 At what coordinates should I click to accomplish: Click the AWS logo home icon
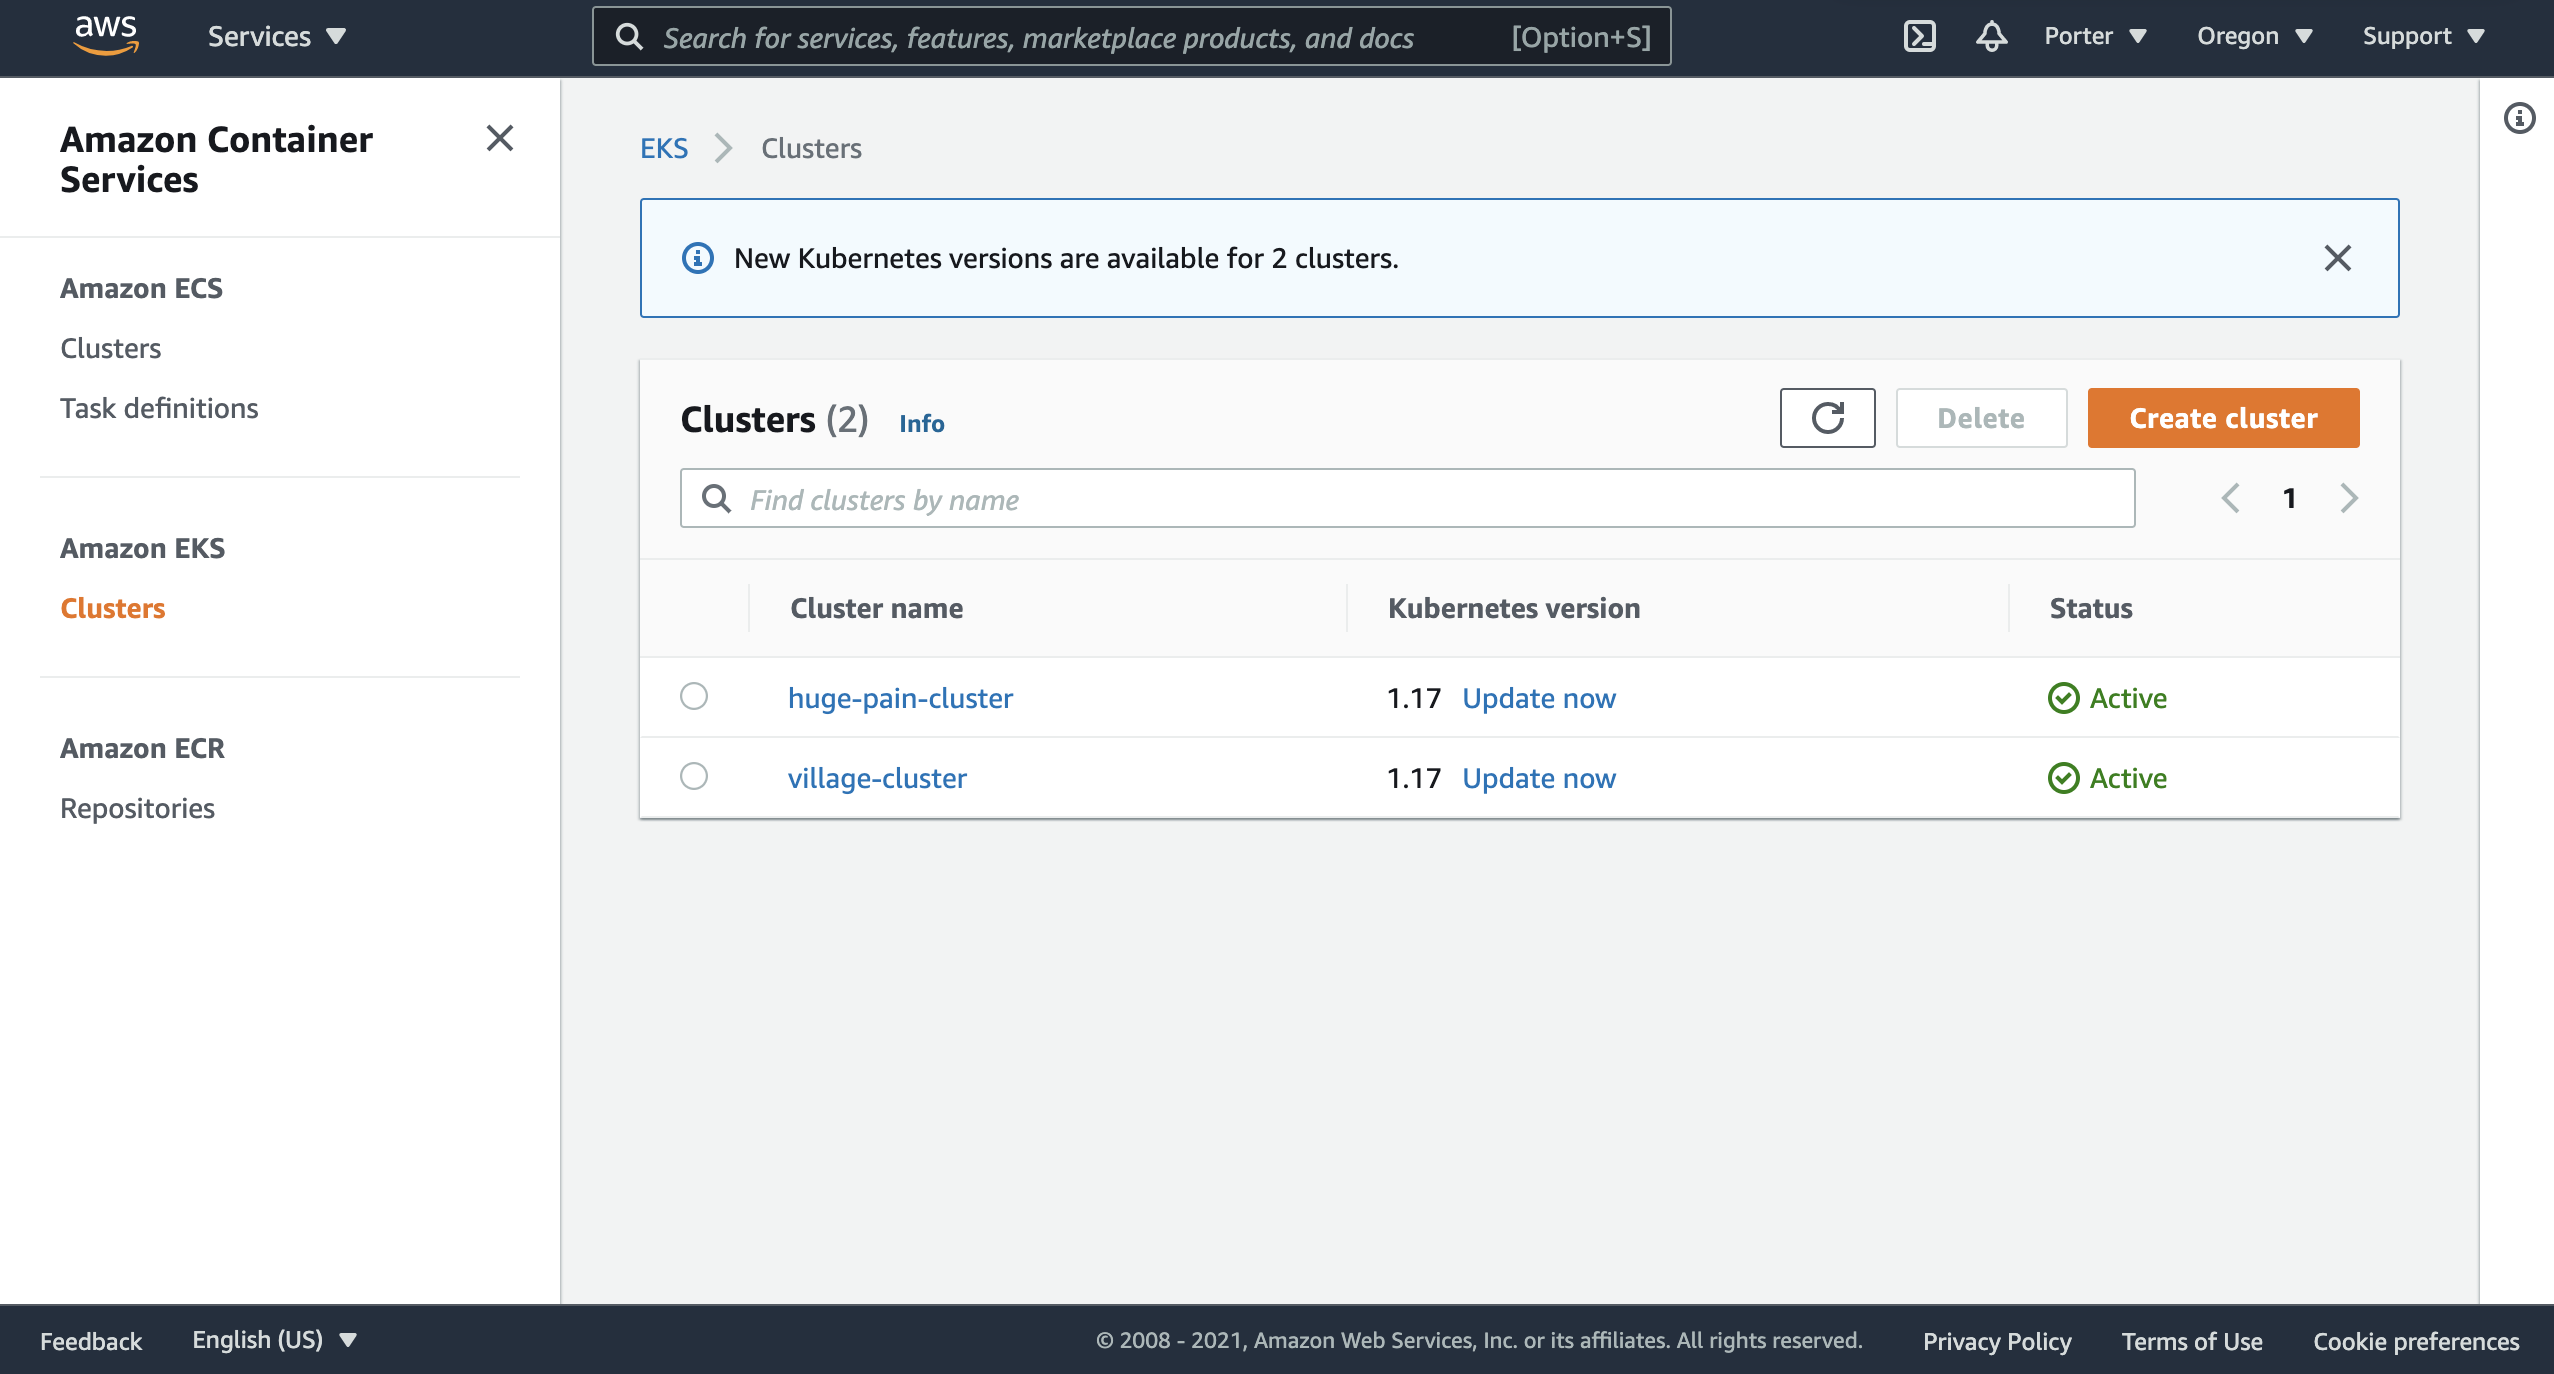coord(105,35)
